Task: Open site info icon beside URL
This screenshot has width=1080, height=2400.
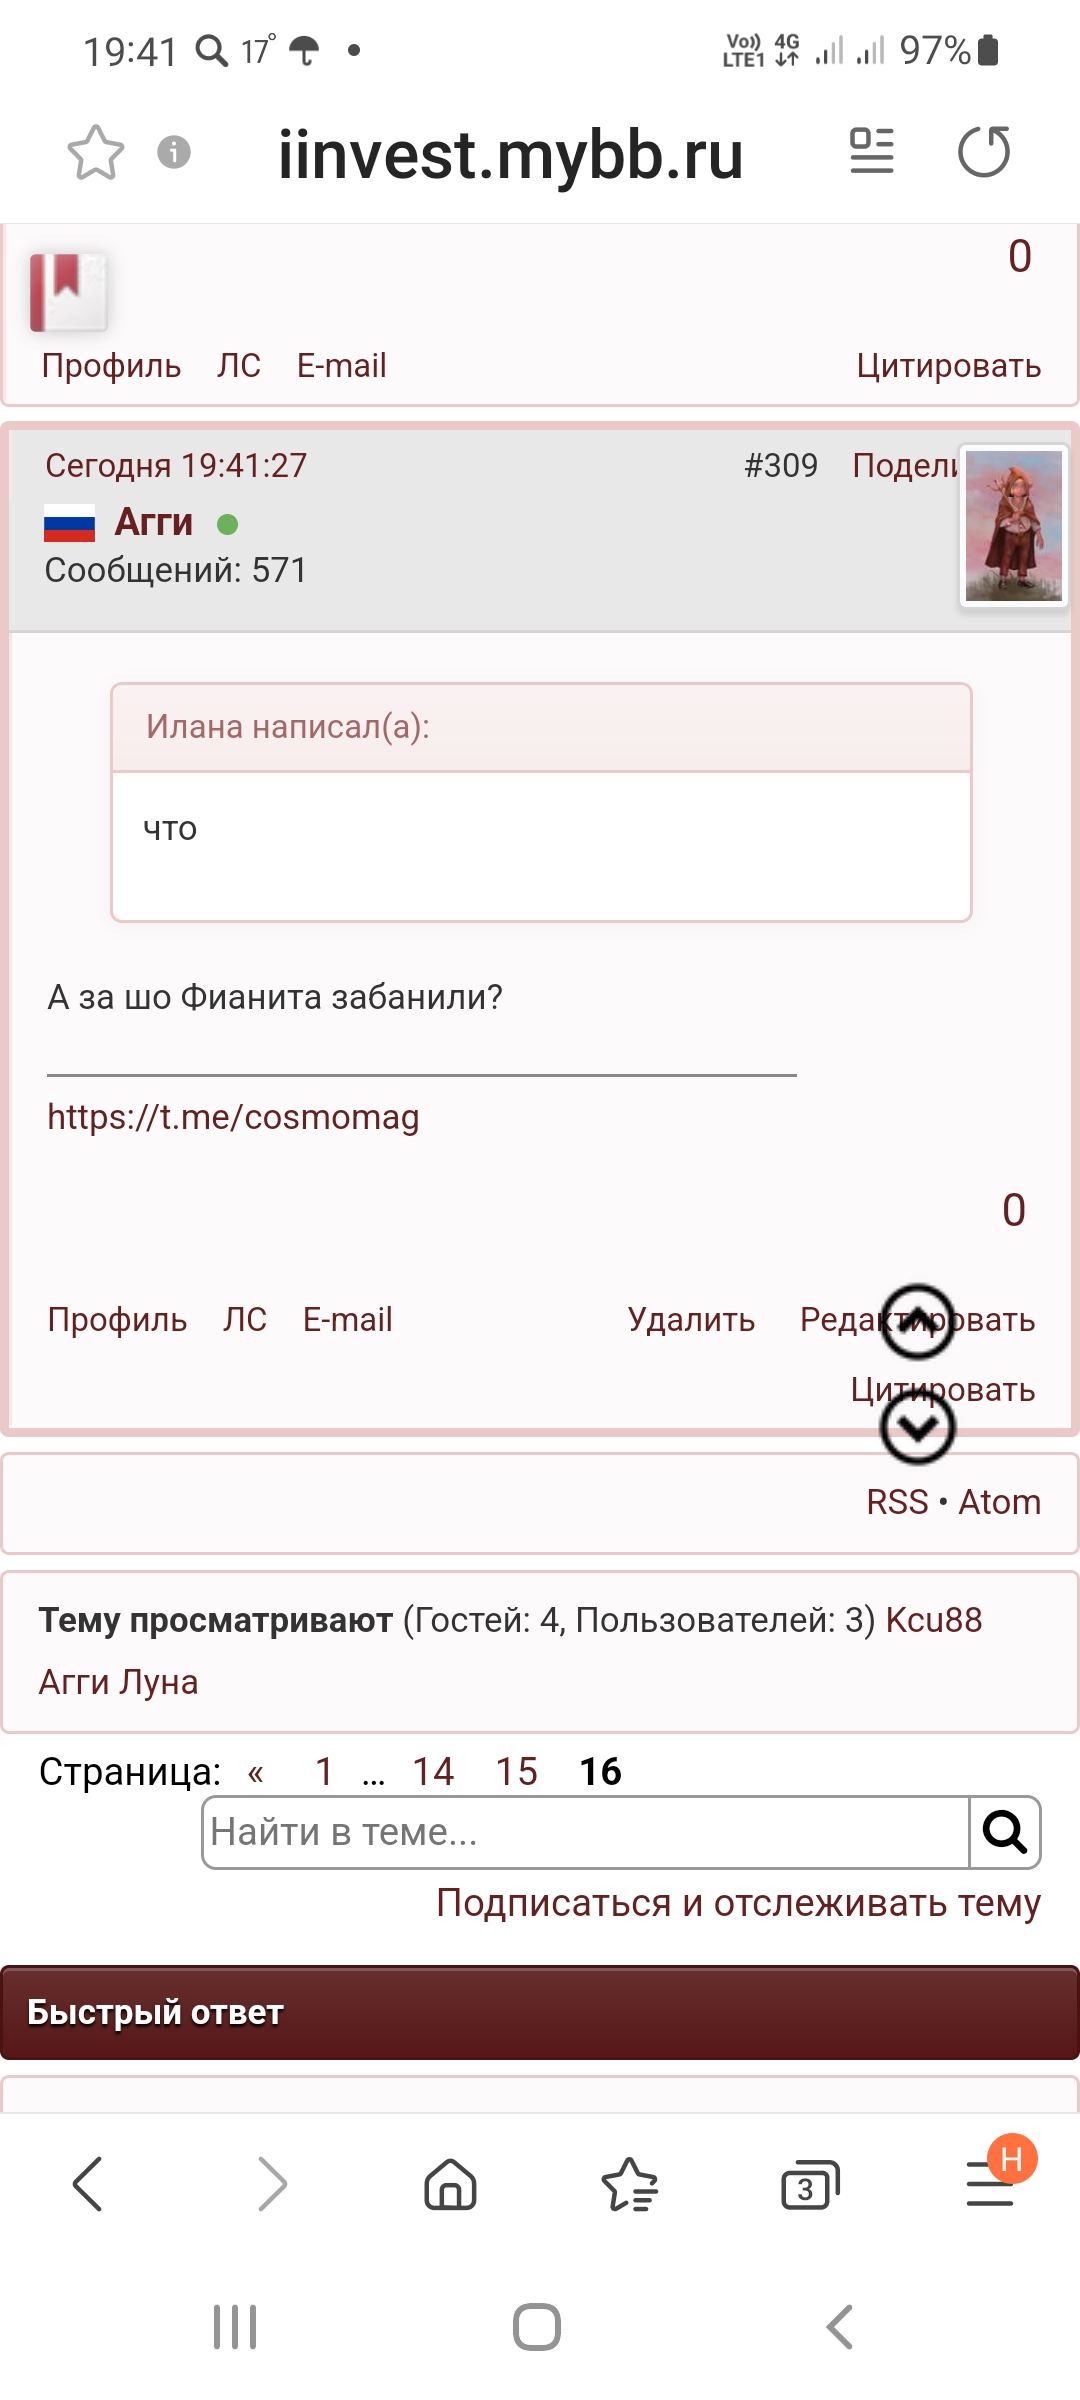Action: coord(174,152)
